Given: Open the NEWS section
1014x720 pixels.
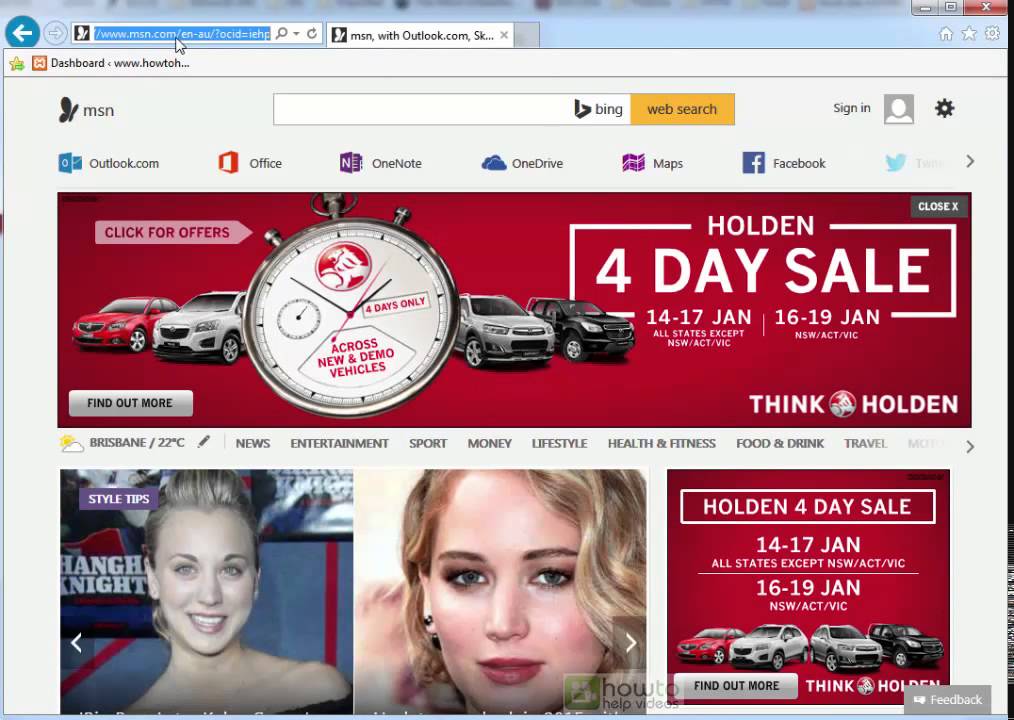Looking at the screenshot, I should [252, 444].
